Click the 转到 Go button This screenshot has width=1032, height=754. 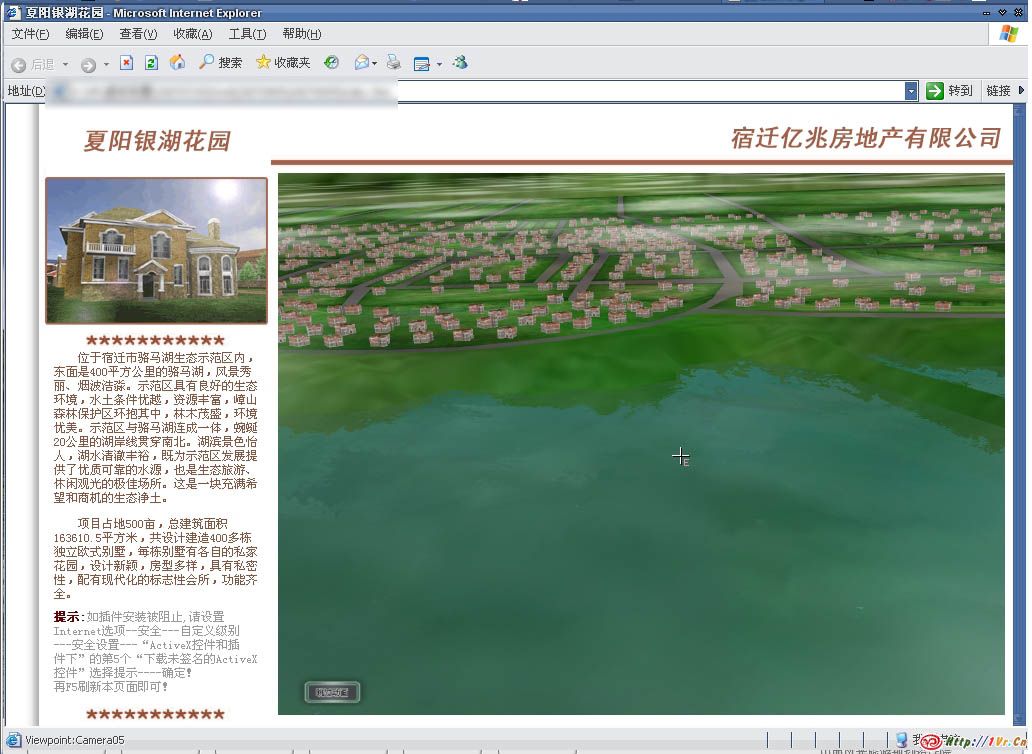949,91
